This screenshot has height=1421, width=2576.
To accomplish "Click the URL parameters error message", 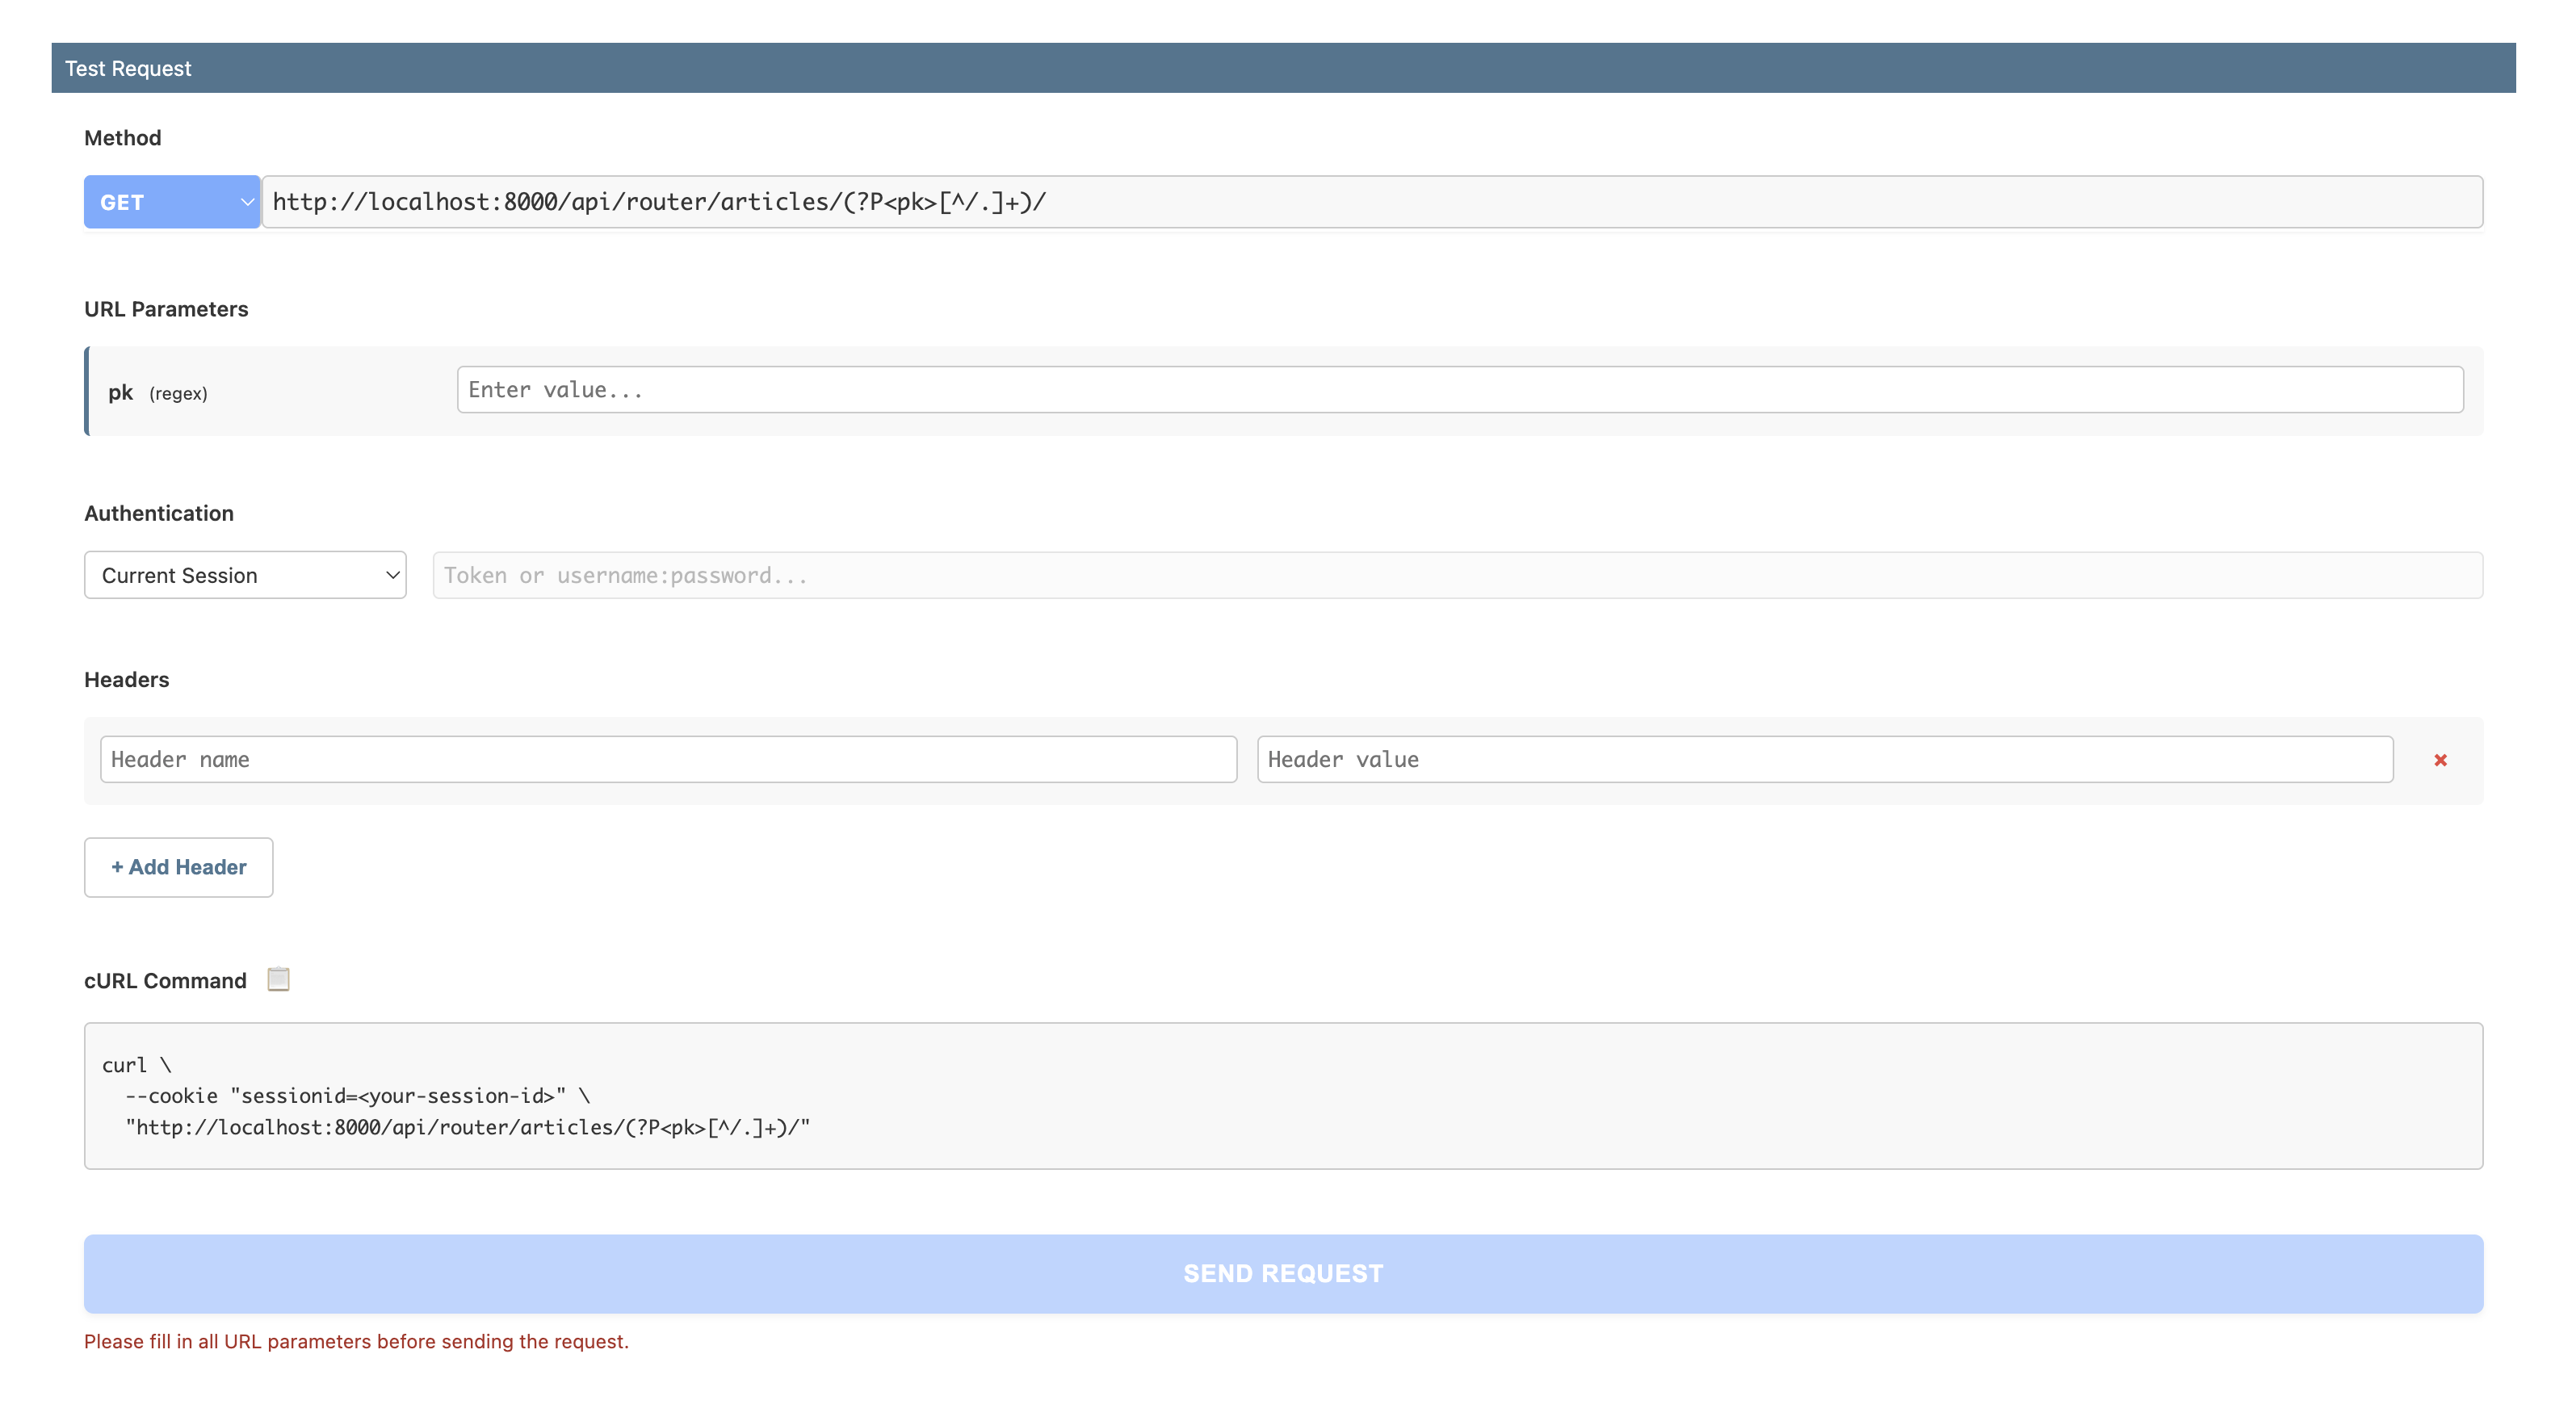I will (x=357, y=1341).
